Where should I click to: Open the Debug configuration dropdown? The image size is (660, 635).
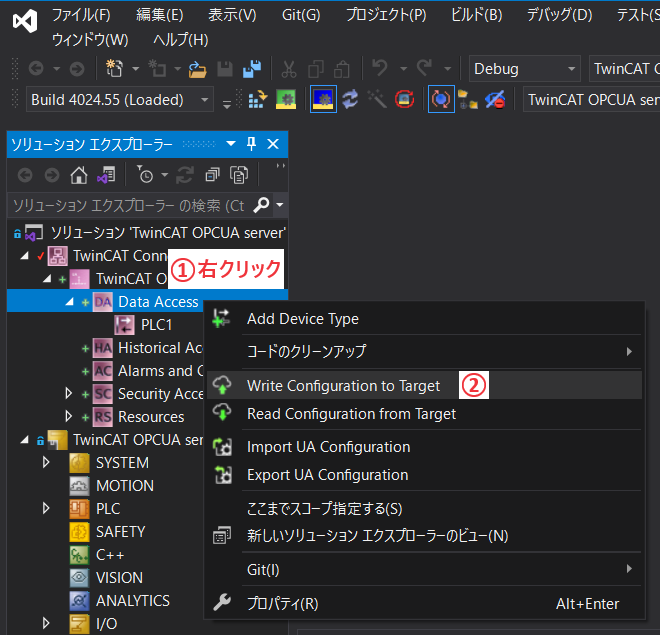524,69
